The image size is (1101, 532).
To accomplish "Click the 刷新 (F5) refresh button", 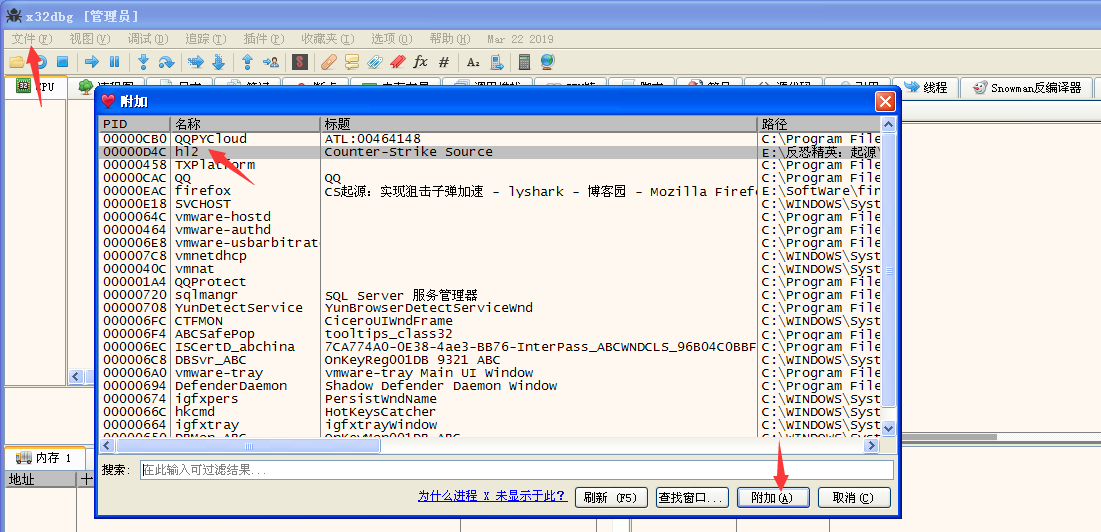I will point(610,498).
